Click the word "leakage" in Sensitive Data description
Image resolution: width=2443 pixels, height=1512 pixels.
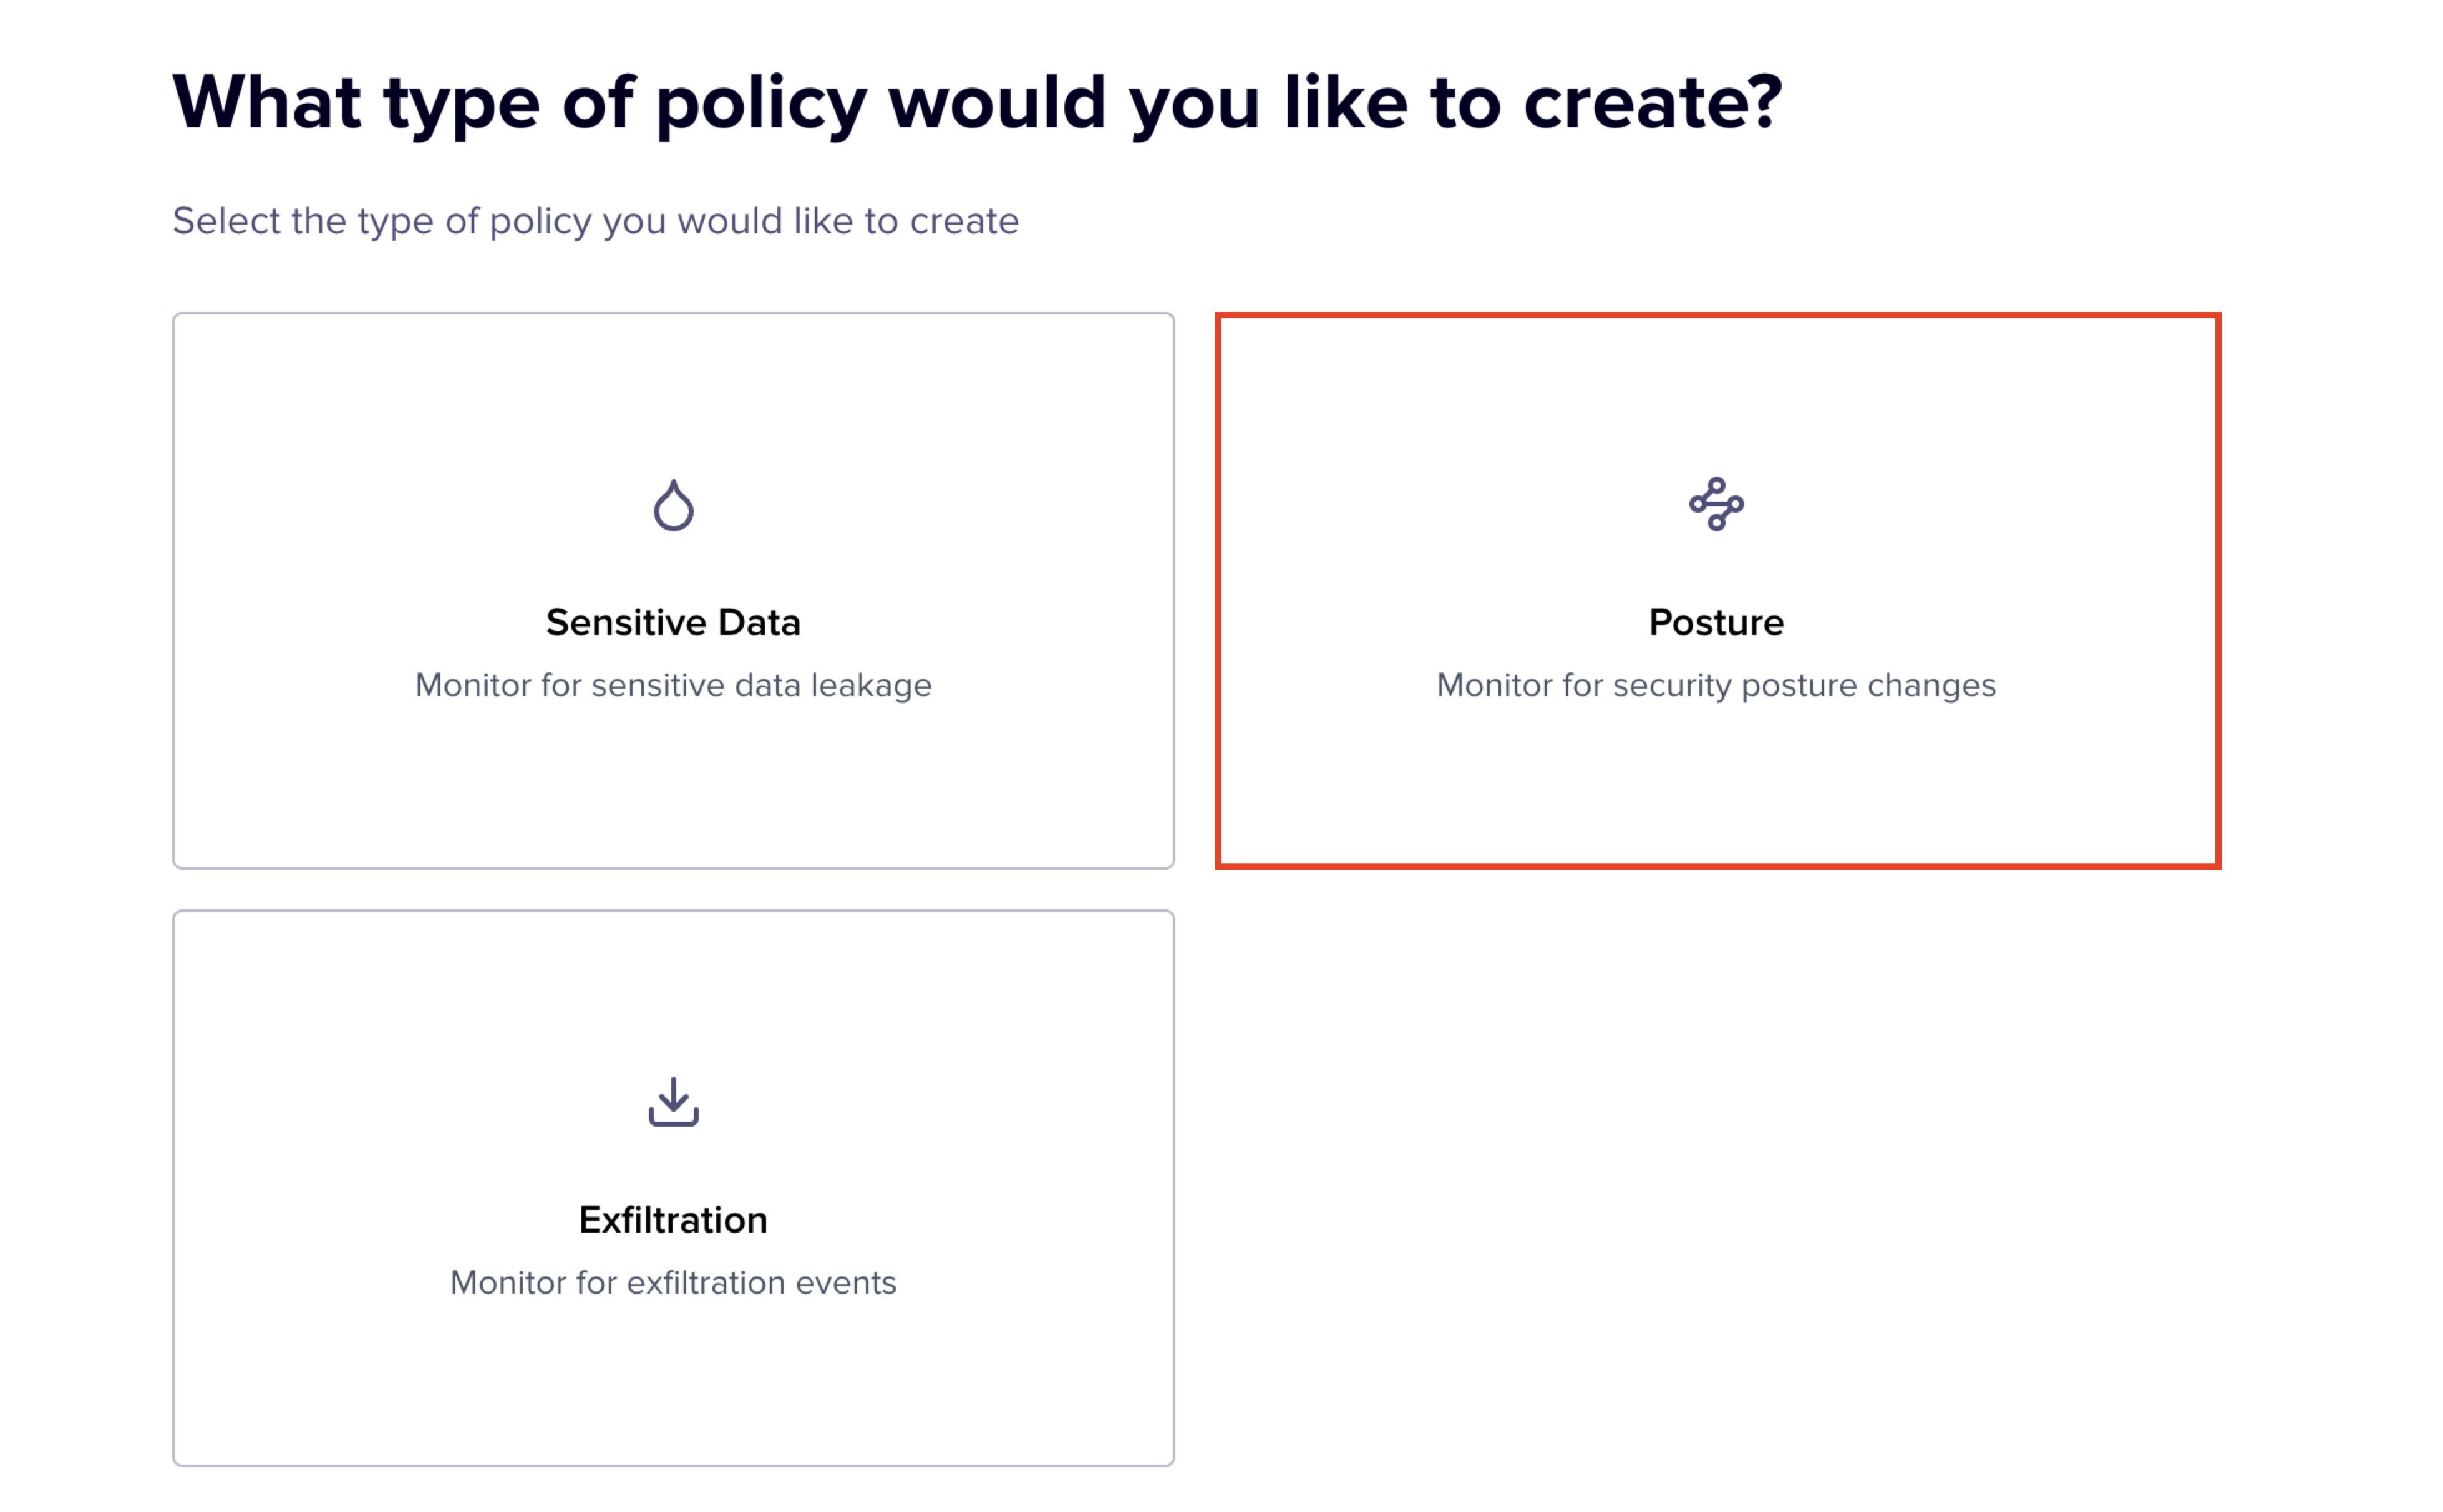click(x=870, y=685)
